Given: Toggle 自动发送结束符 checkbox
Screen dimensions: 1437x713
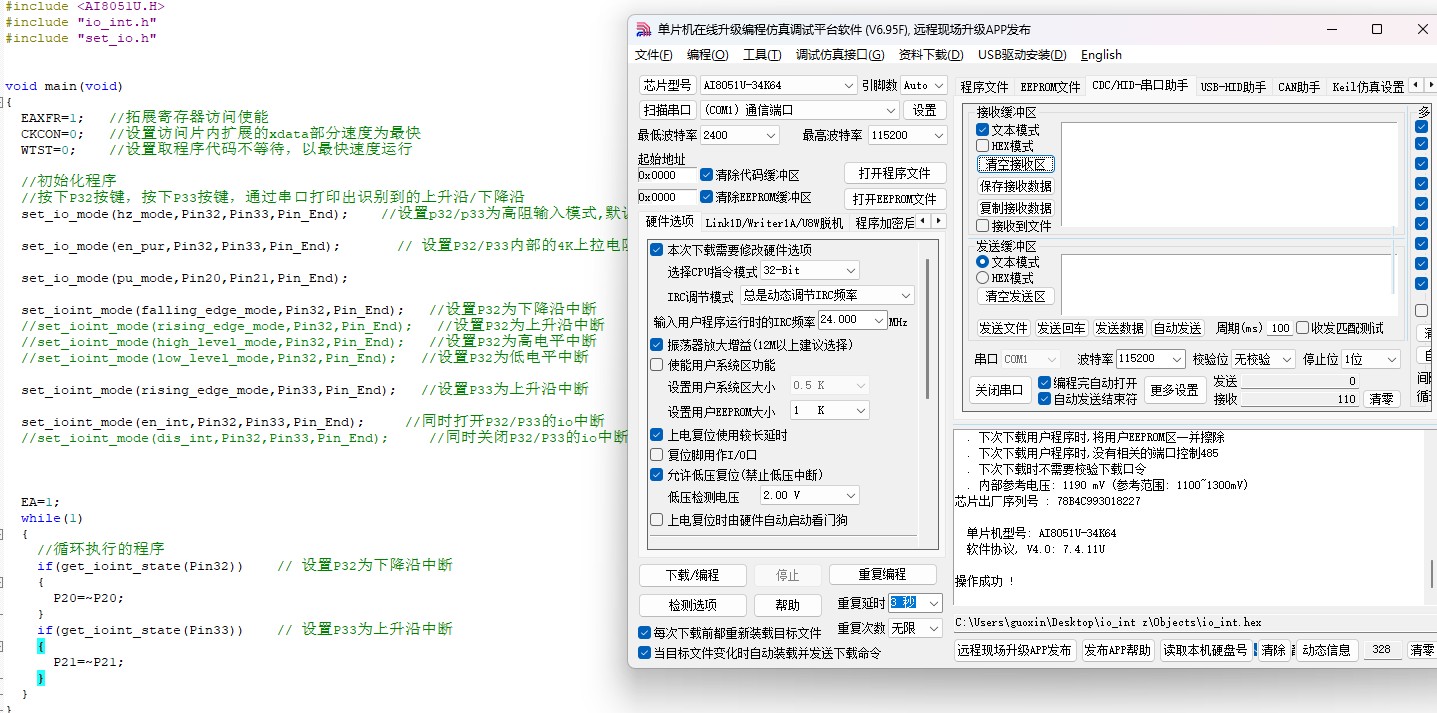Looking at the screenshot, I should click(1045, 399).
